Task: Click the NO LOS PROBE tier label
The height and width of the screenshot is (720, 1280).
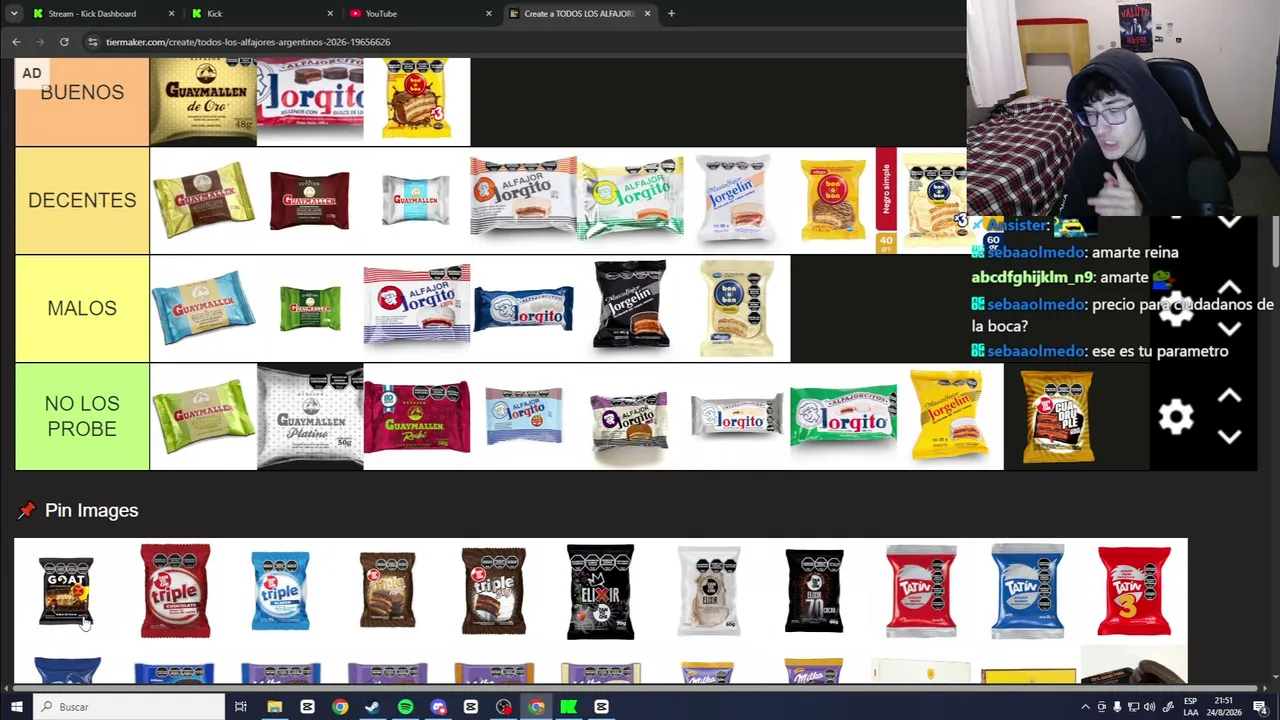Action: click(82, 416)
